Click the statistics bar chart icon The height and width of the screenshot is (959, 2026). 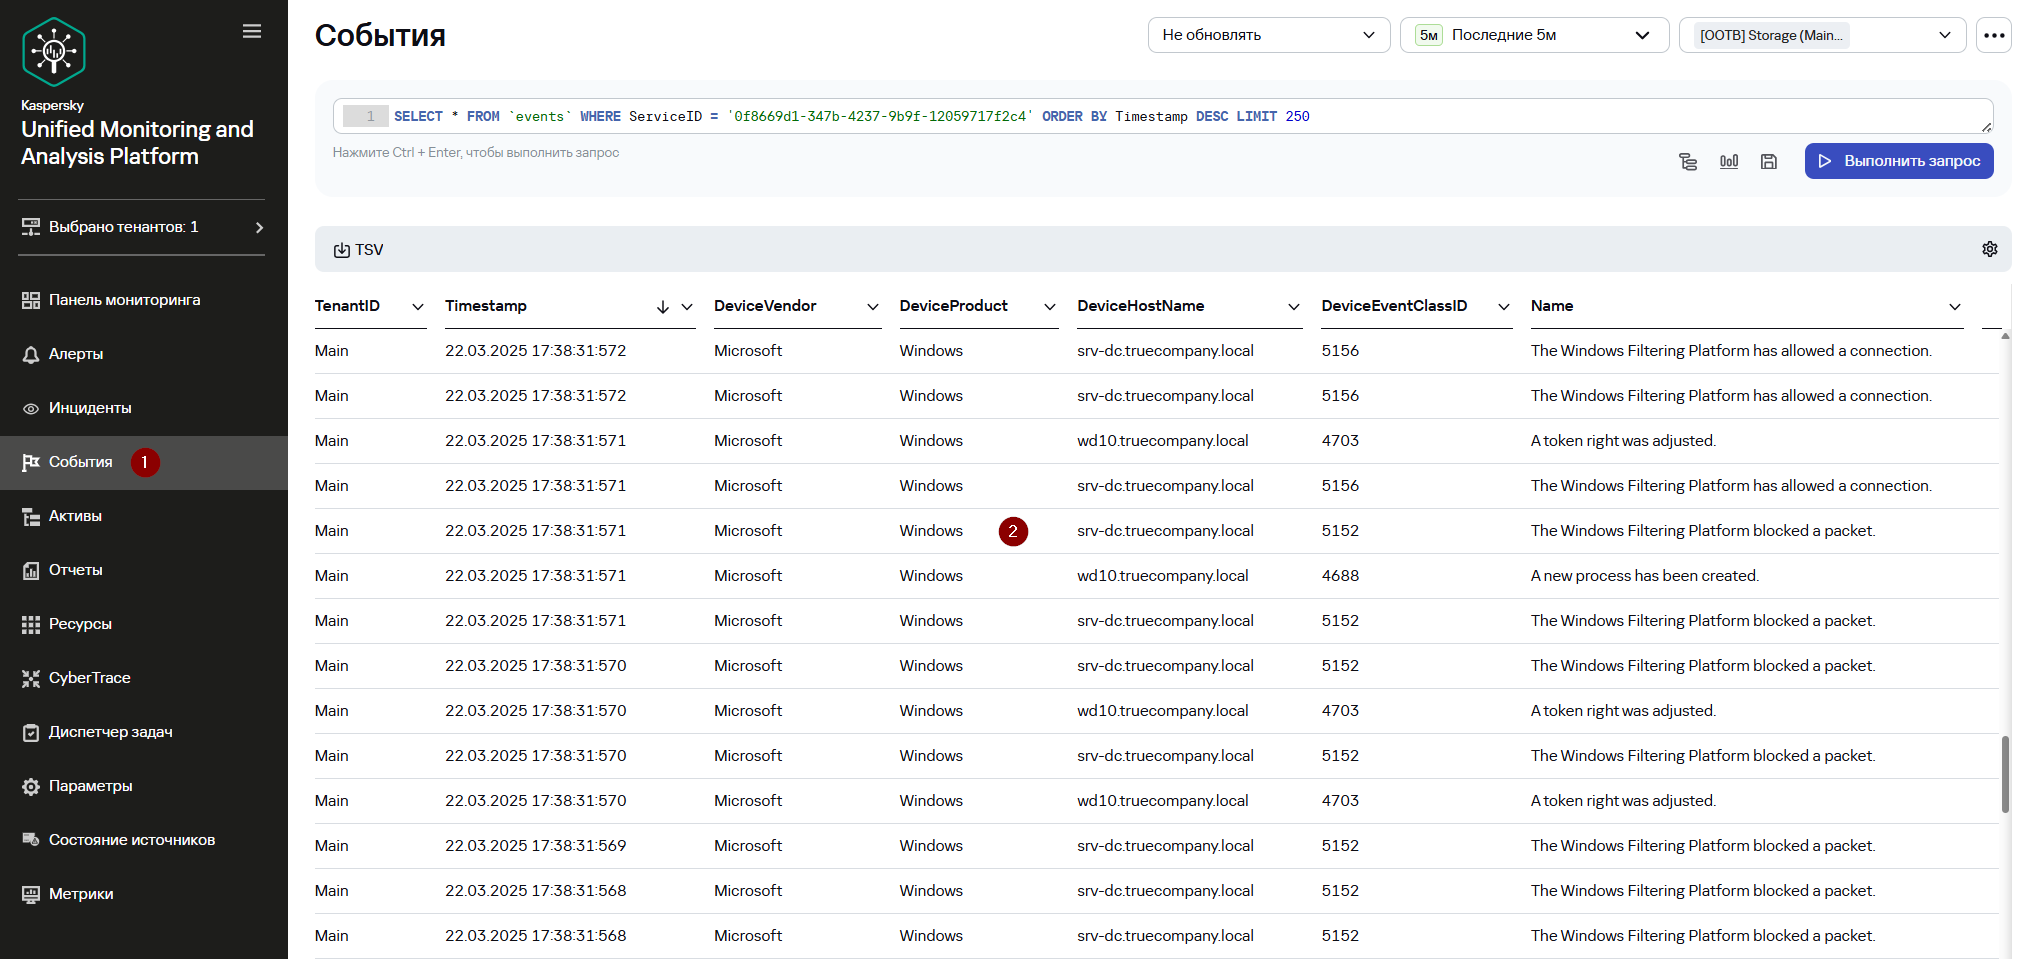[1729, 162]
